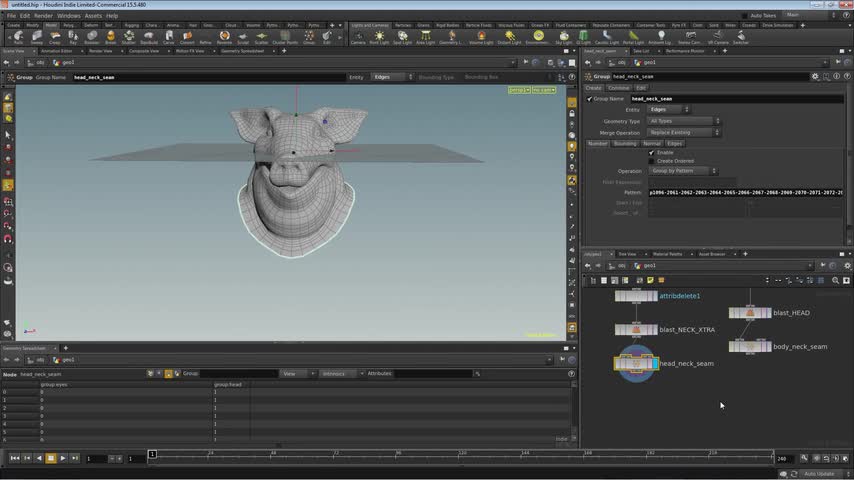Click the Pattern input field

coord(745,192)
